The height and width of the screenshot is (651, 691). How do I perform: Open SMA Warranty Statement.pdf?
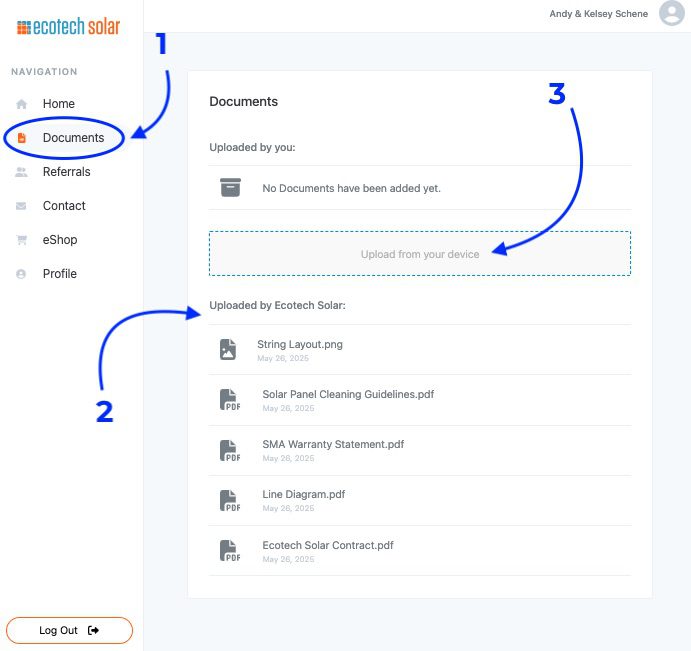point(333,444)
